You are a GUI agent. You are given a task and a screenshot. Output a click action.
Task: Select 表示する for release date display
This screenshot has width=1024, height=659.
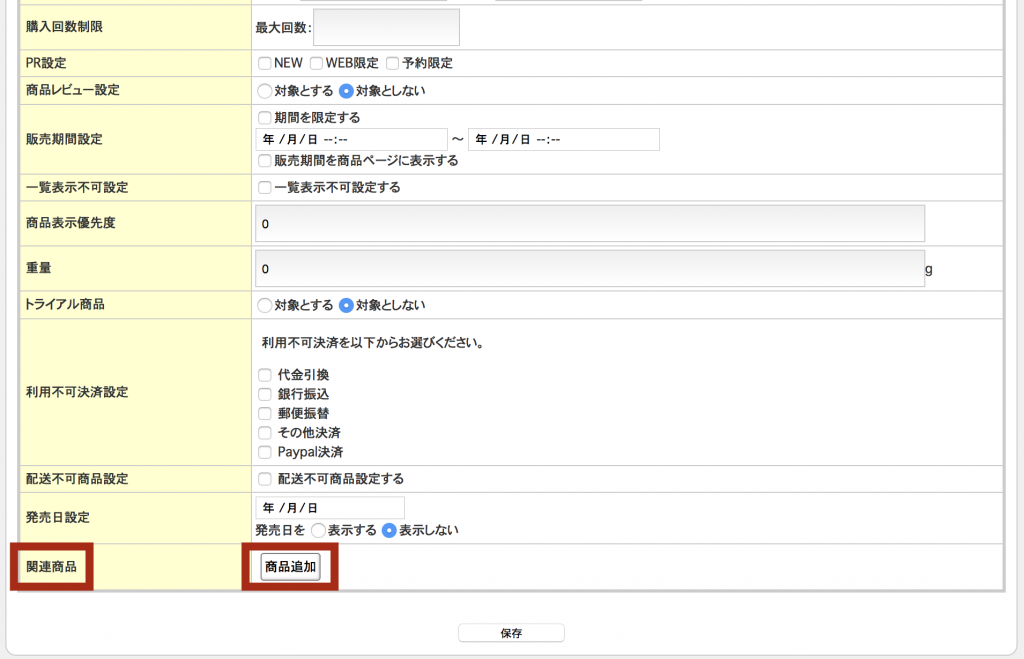[x=320, y=529]
